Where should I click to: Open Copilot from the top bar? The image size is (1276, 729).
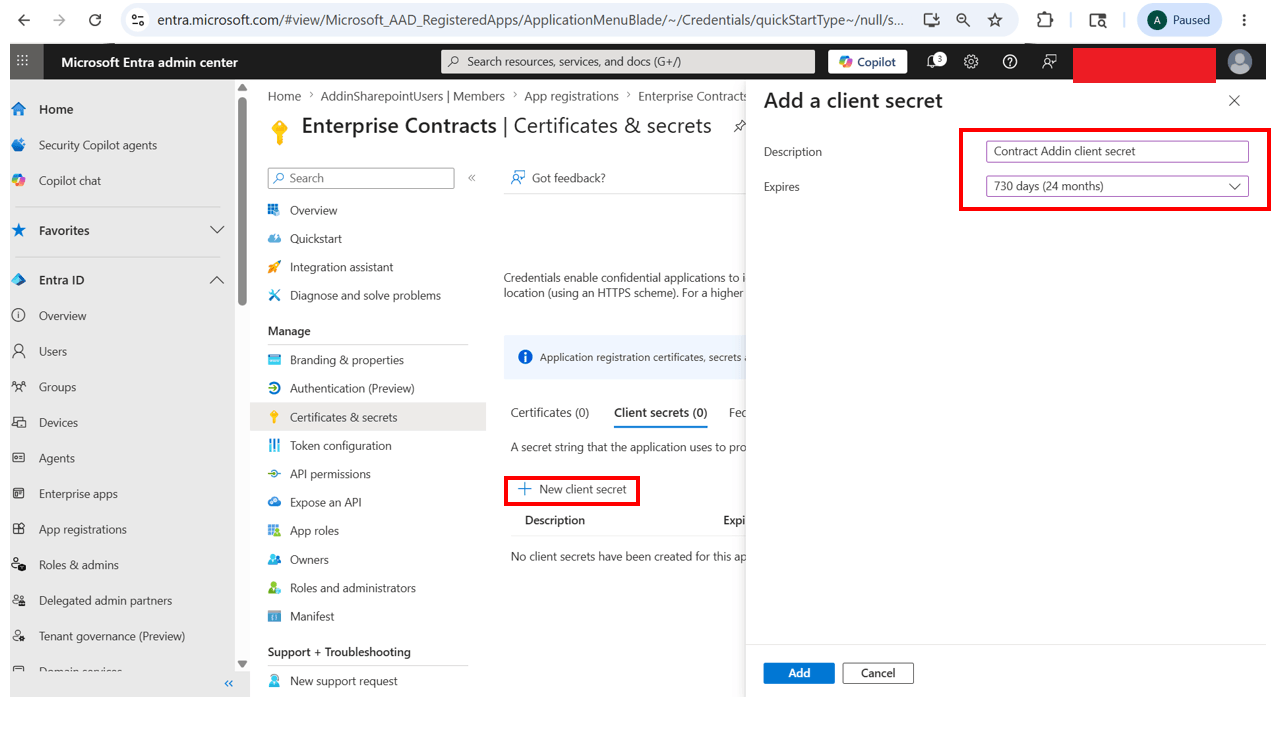tap(867, 62)
